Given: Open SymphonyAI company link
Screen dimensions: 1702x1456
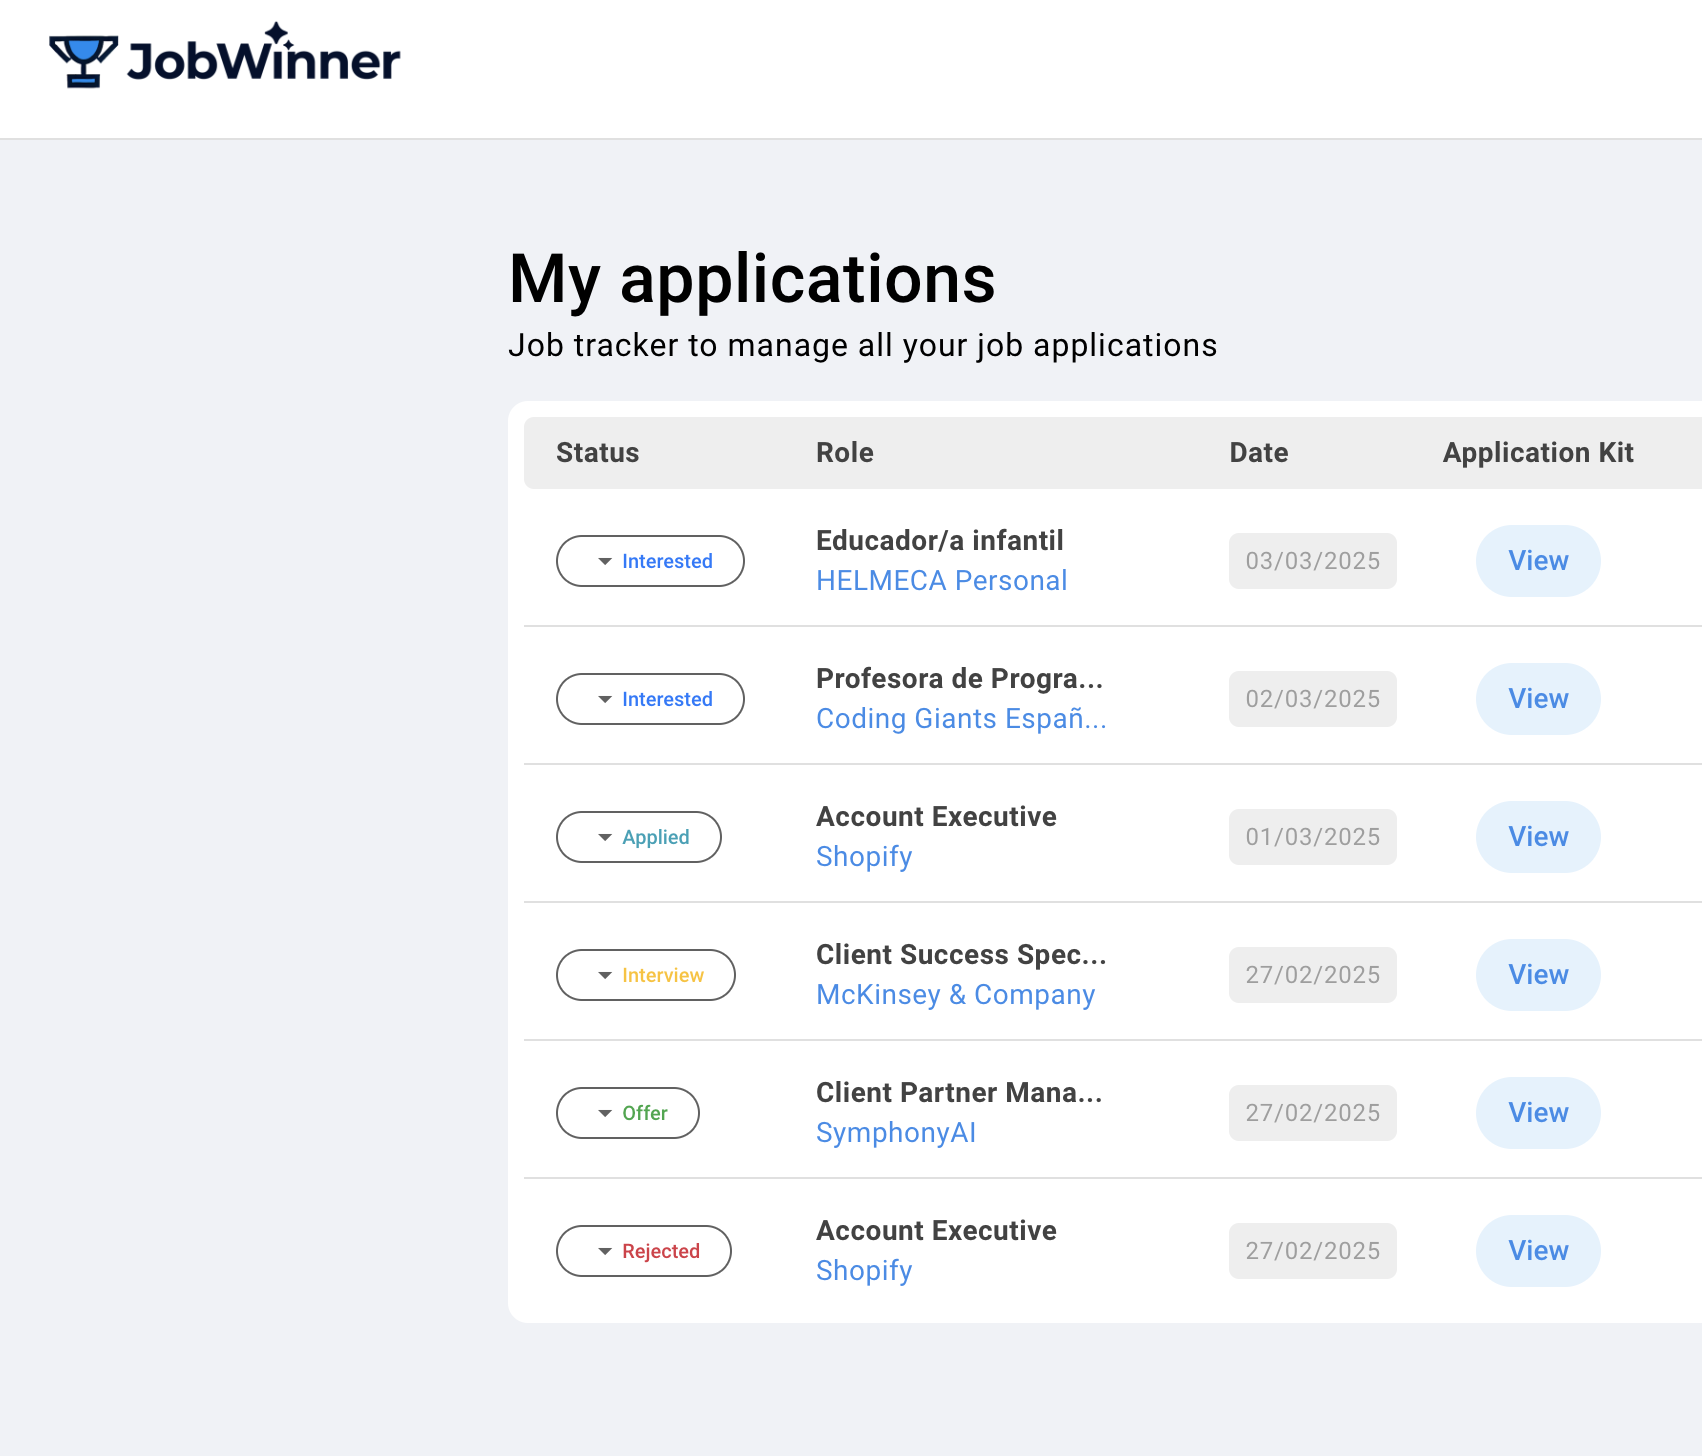Looking at the screenshot, I should pyautogui.click(x=896, y=1133).
